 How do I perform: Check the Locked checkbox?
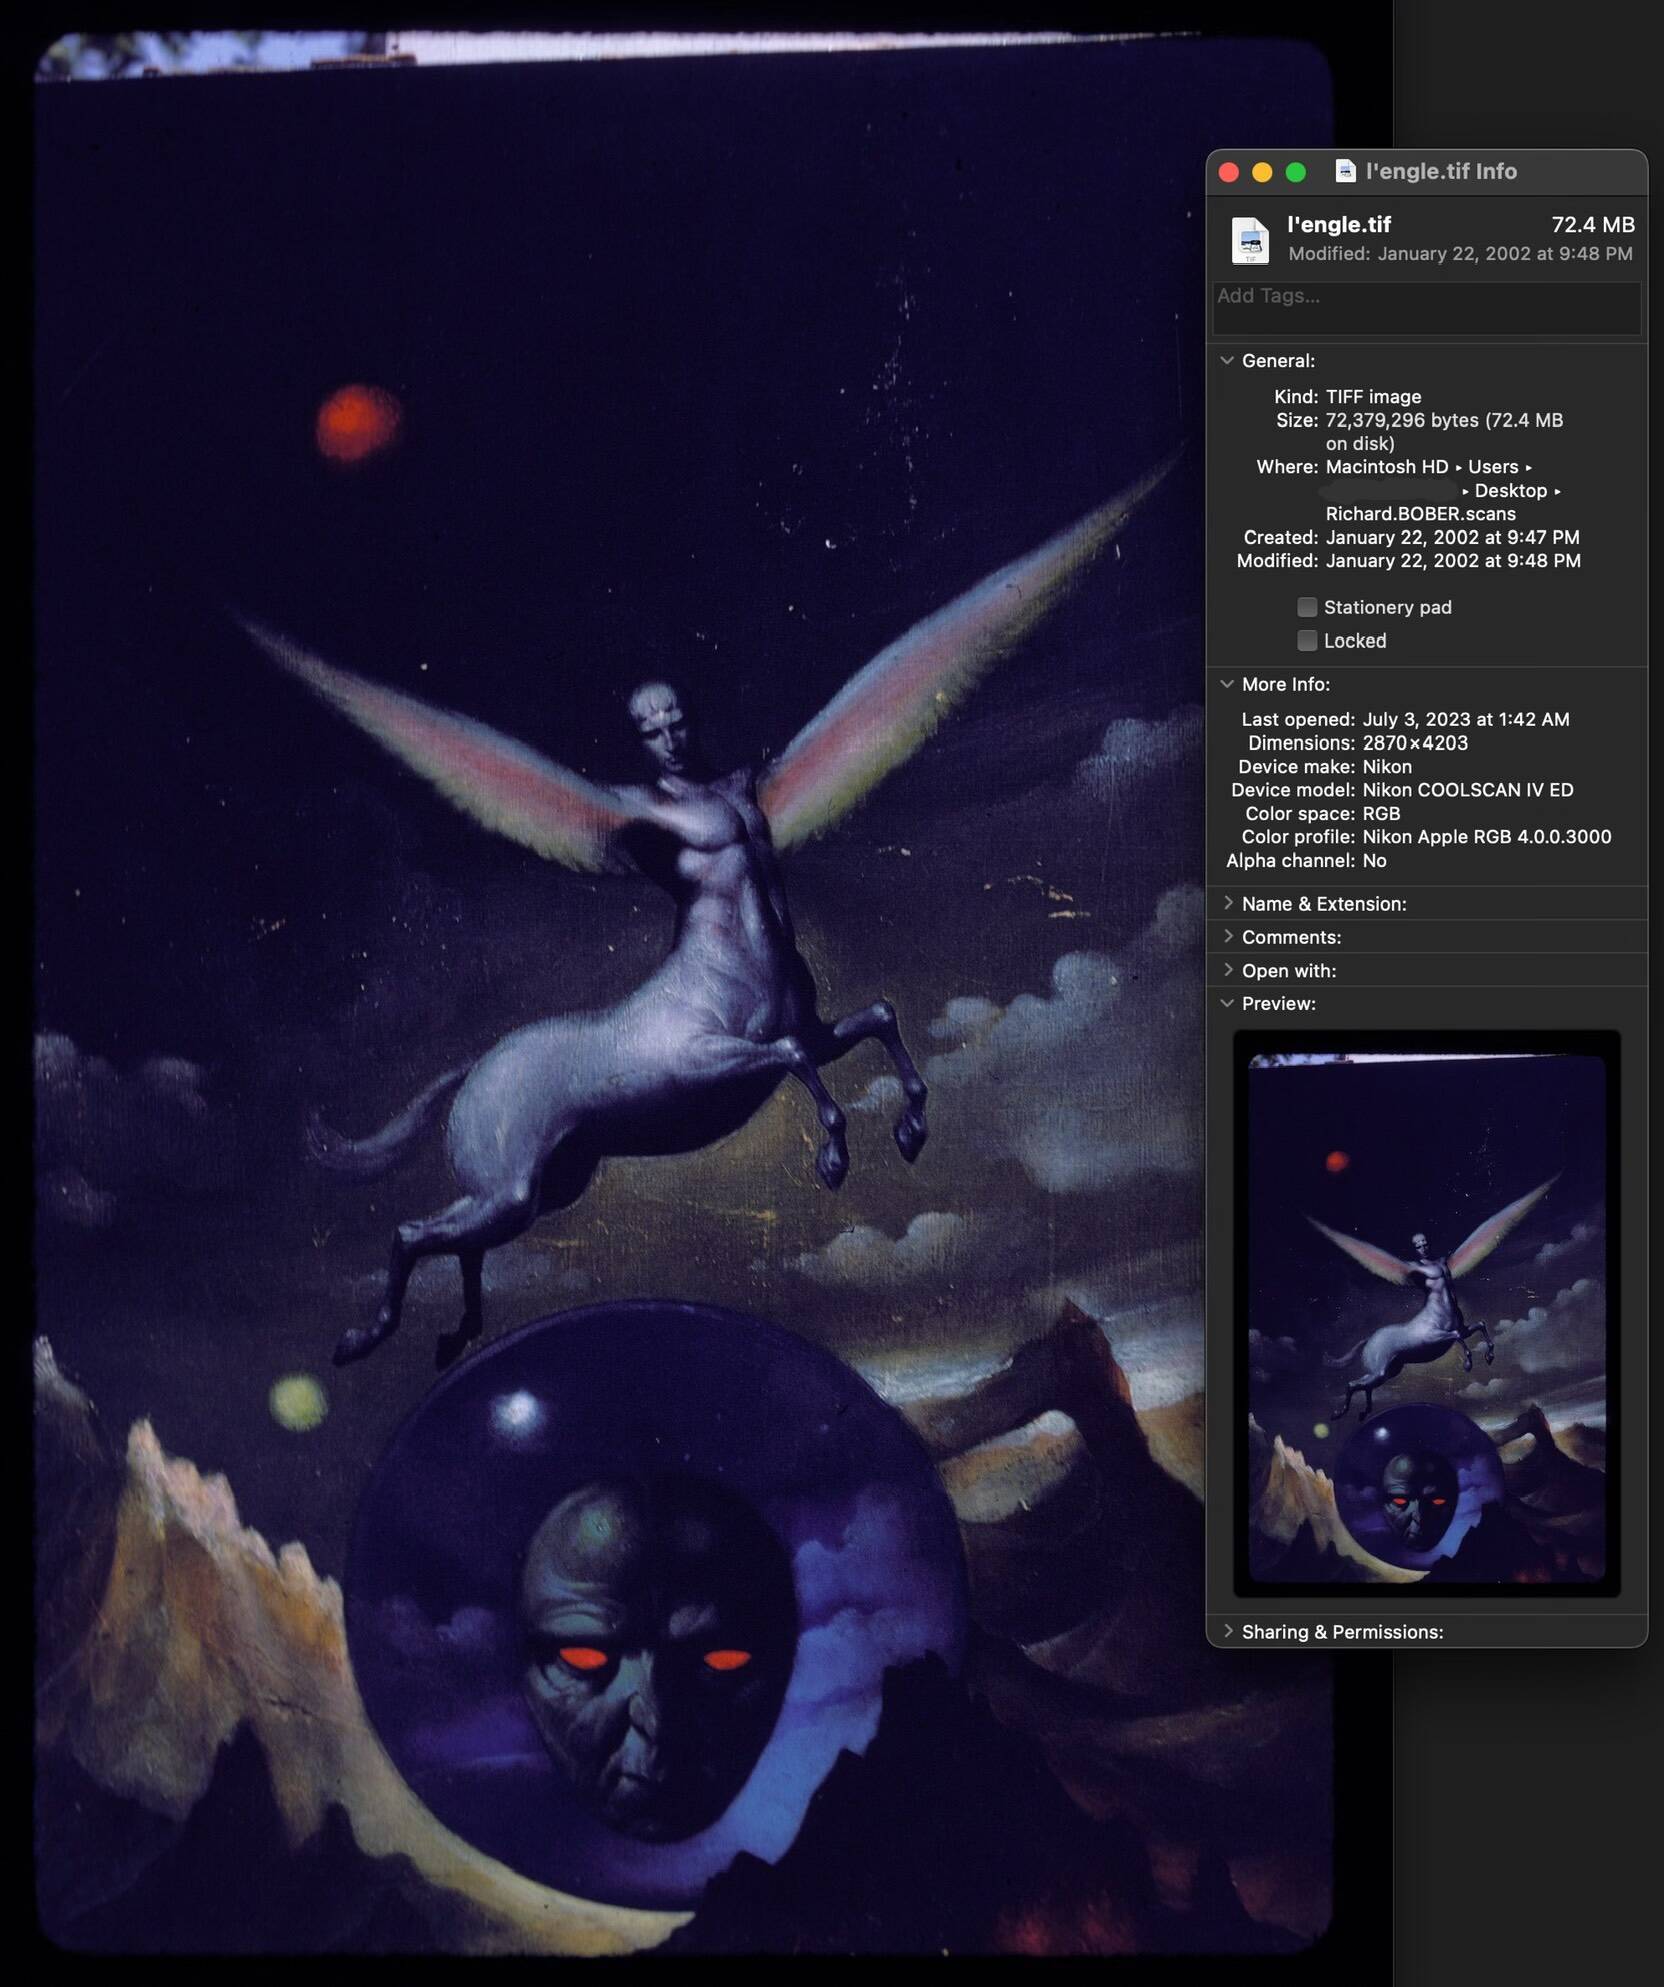coord(1307,640)
